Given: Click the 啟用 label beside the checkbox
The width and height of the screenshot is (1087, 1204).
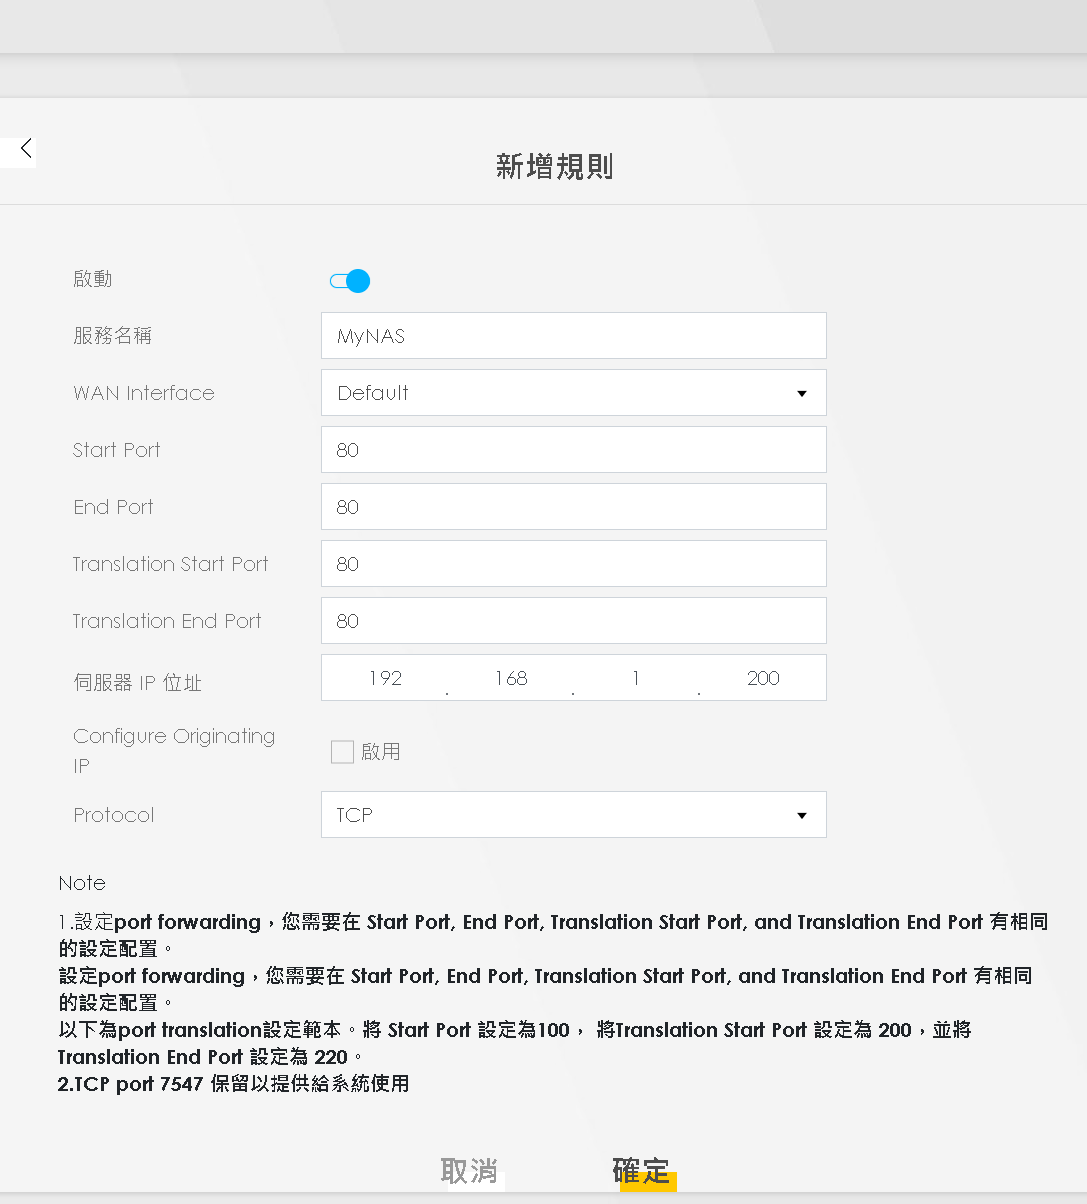Looking at the screenshot, I should tap(380, 752).
